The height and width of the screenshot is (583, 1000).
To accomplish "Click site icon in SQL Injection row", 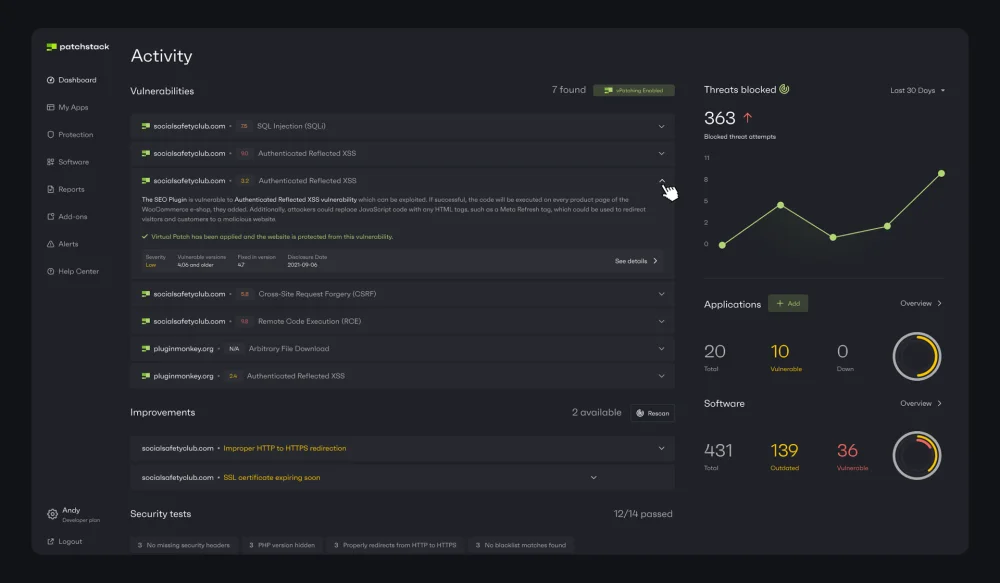I will pyautogui.click(x=145, y=126).
